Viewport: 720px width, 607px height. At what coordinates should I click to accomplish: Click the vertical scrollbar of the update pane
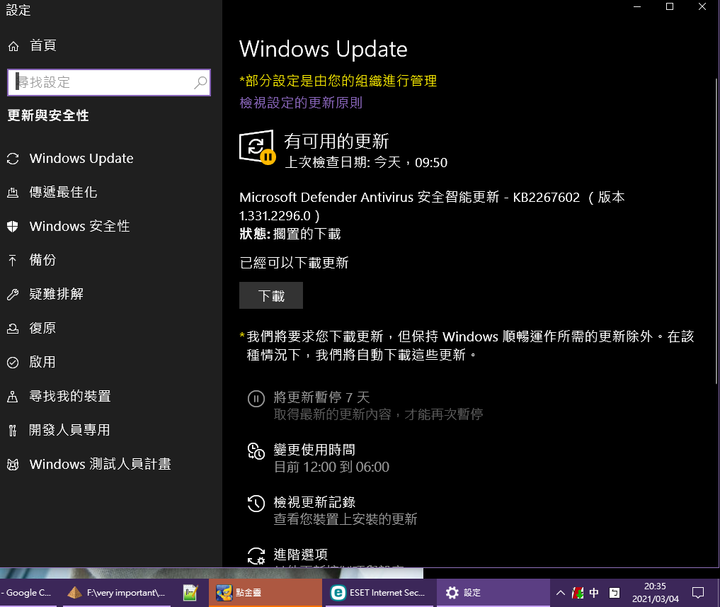pyautogui.click(x=717, y=231)
